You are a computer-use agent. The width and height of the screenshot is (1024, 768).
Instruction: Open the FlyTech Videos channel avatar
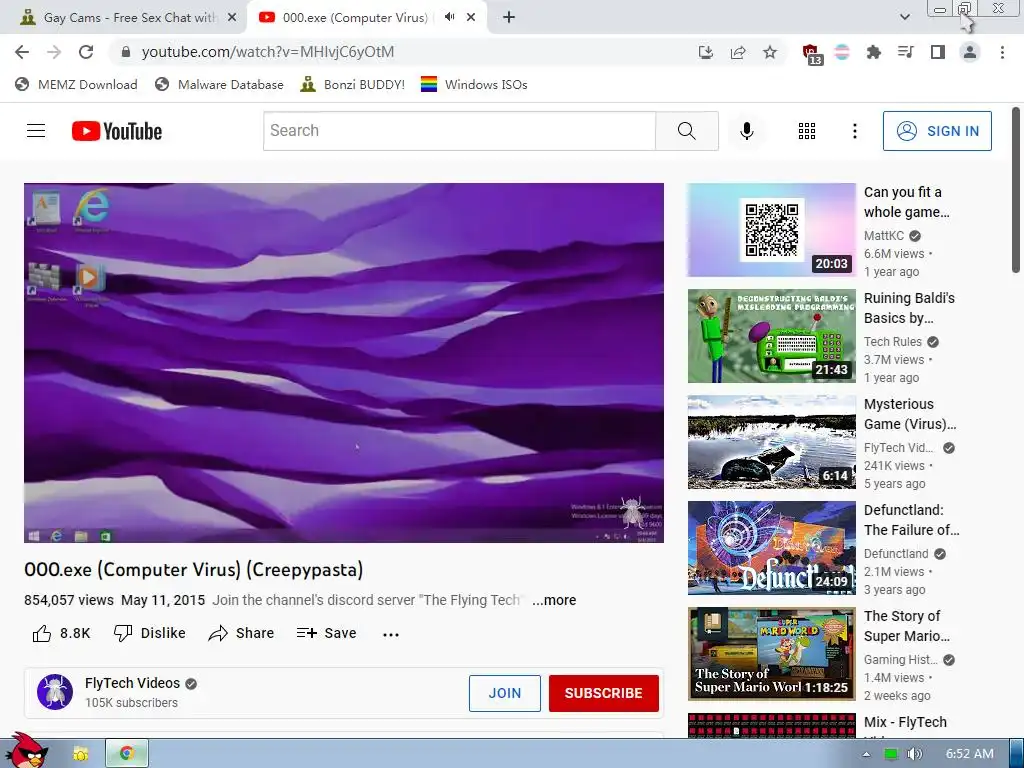click(55, 692)
